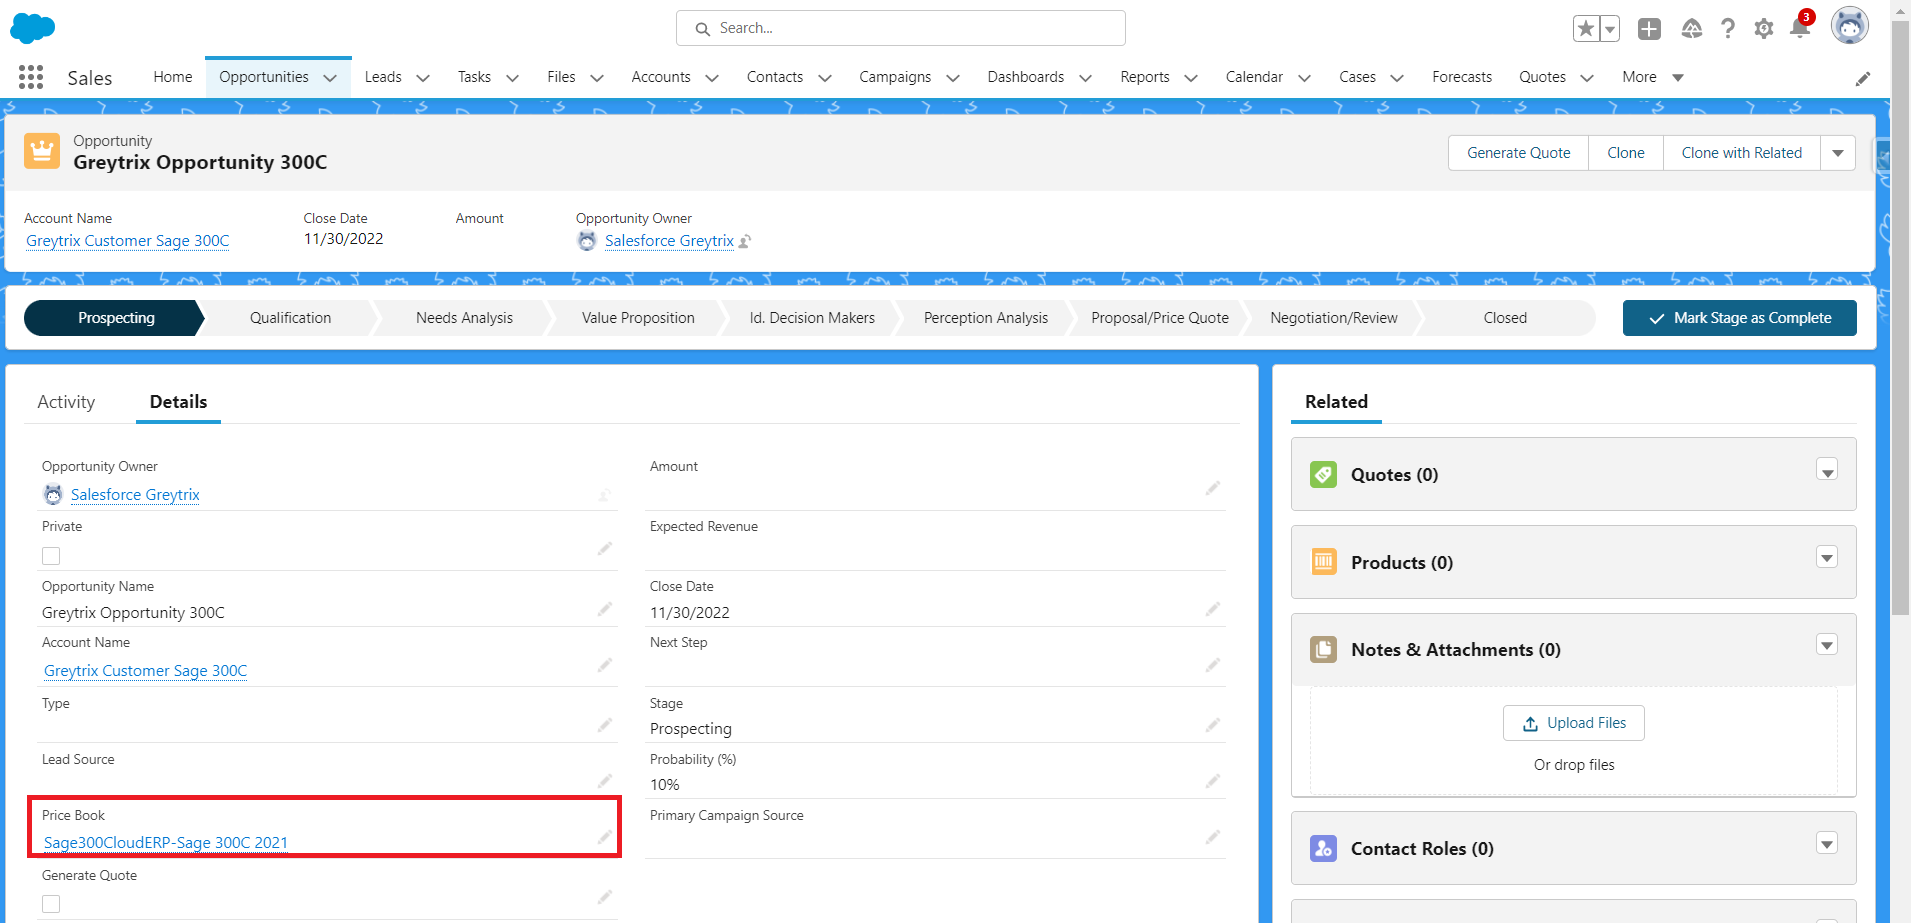
Task: Edit the Primary Campaign Source pencil
Action: point(1213,836)
